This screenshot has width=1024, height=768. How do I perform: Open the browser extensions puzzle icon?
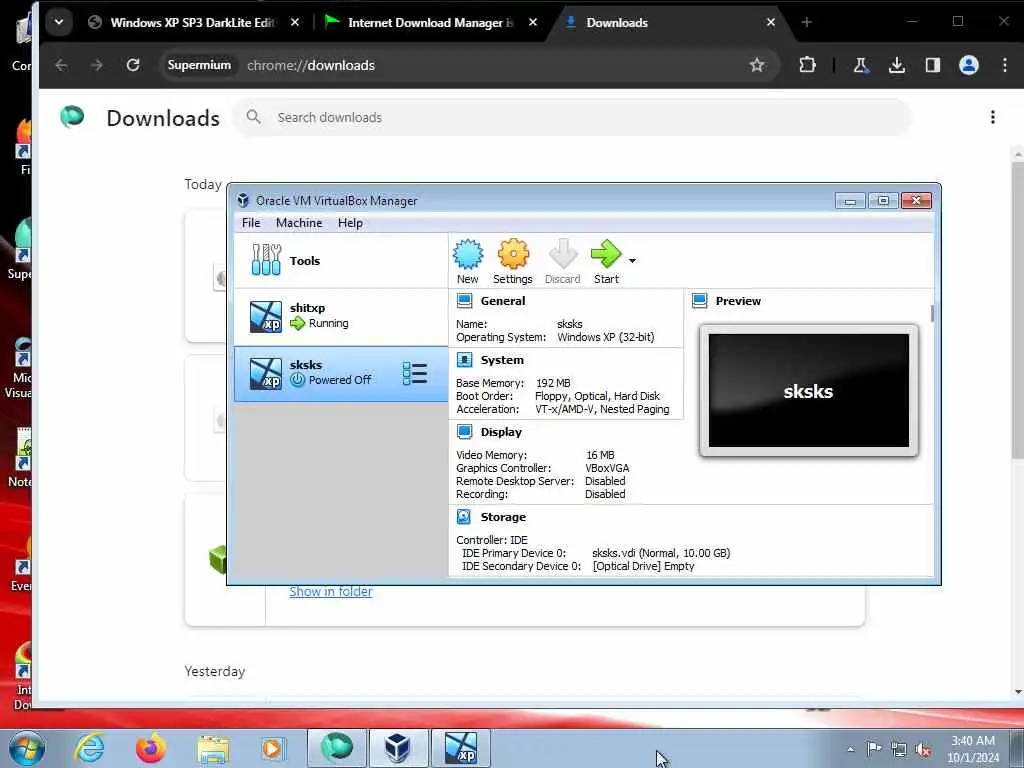click(807, 65)
